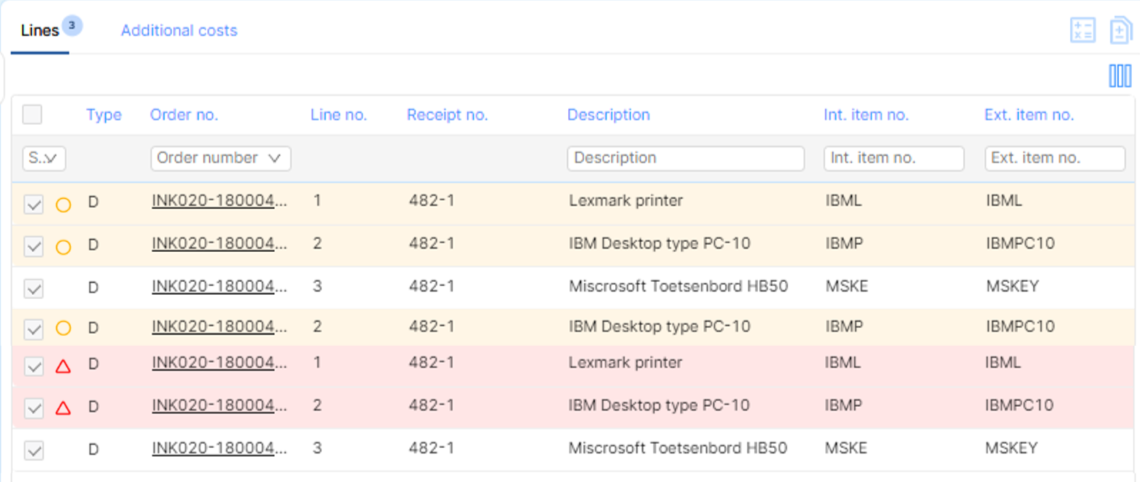Switch to the Additional costs tab
1140x482 pixels.
pyautogui.click(x=179, y=31)
